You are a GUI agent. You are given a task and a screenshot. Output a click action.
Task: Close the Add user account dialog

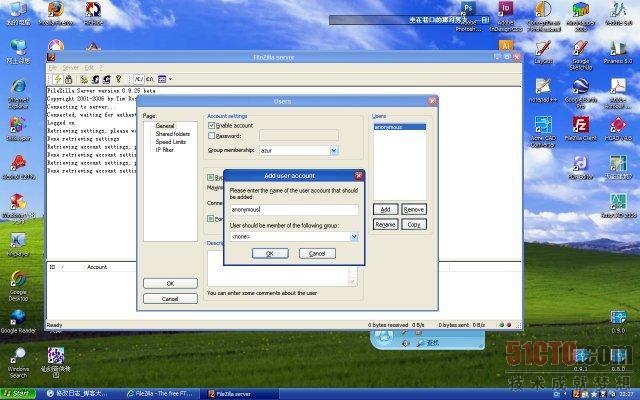358,176
